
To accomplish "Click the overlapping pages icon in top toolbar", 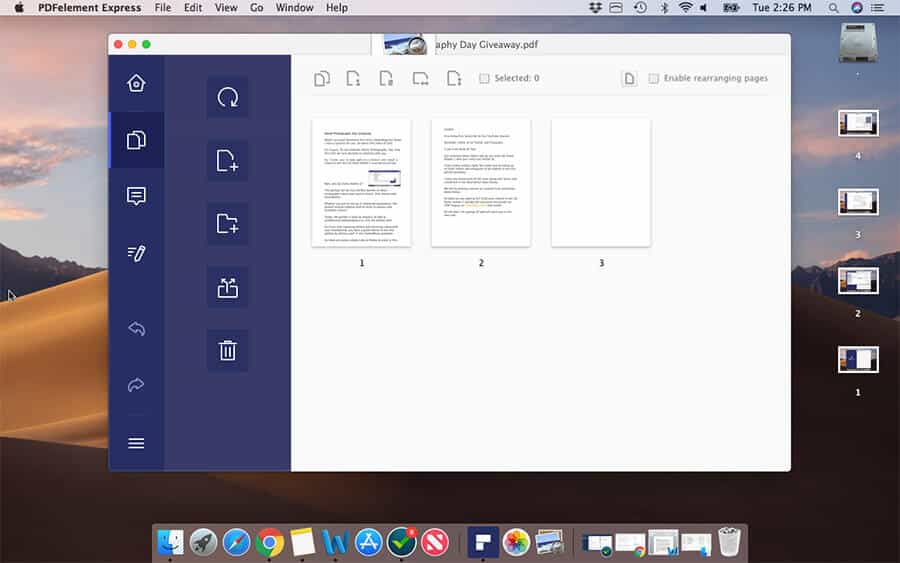I will 322,78.
